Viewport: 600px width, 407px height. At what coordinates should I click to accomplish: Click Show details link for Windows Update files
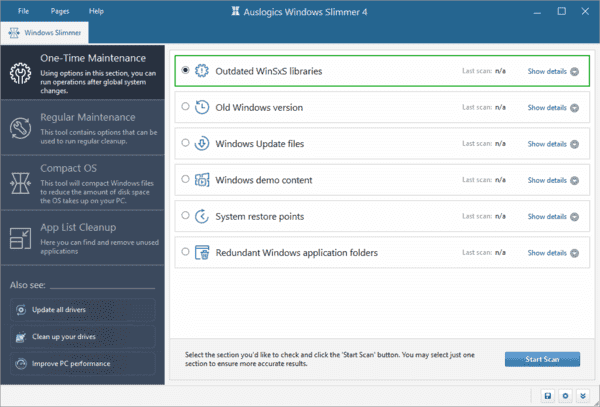(547, 144)
